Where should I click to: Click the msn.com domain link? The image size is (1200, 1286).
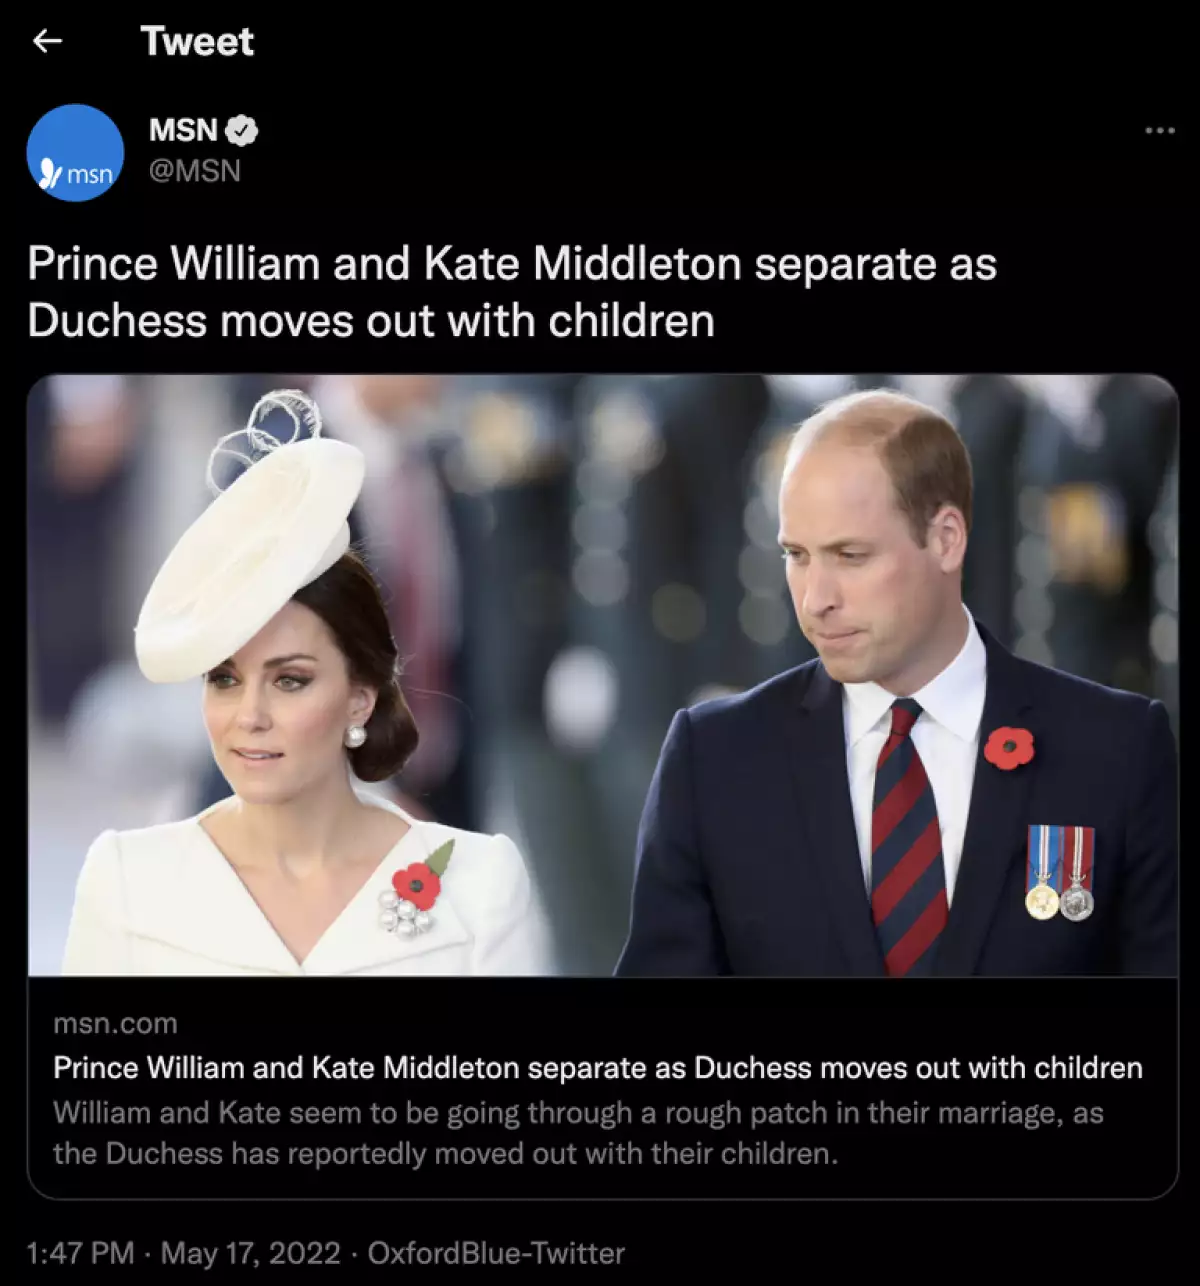click(115, 1023)
